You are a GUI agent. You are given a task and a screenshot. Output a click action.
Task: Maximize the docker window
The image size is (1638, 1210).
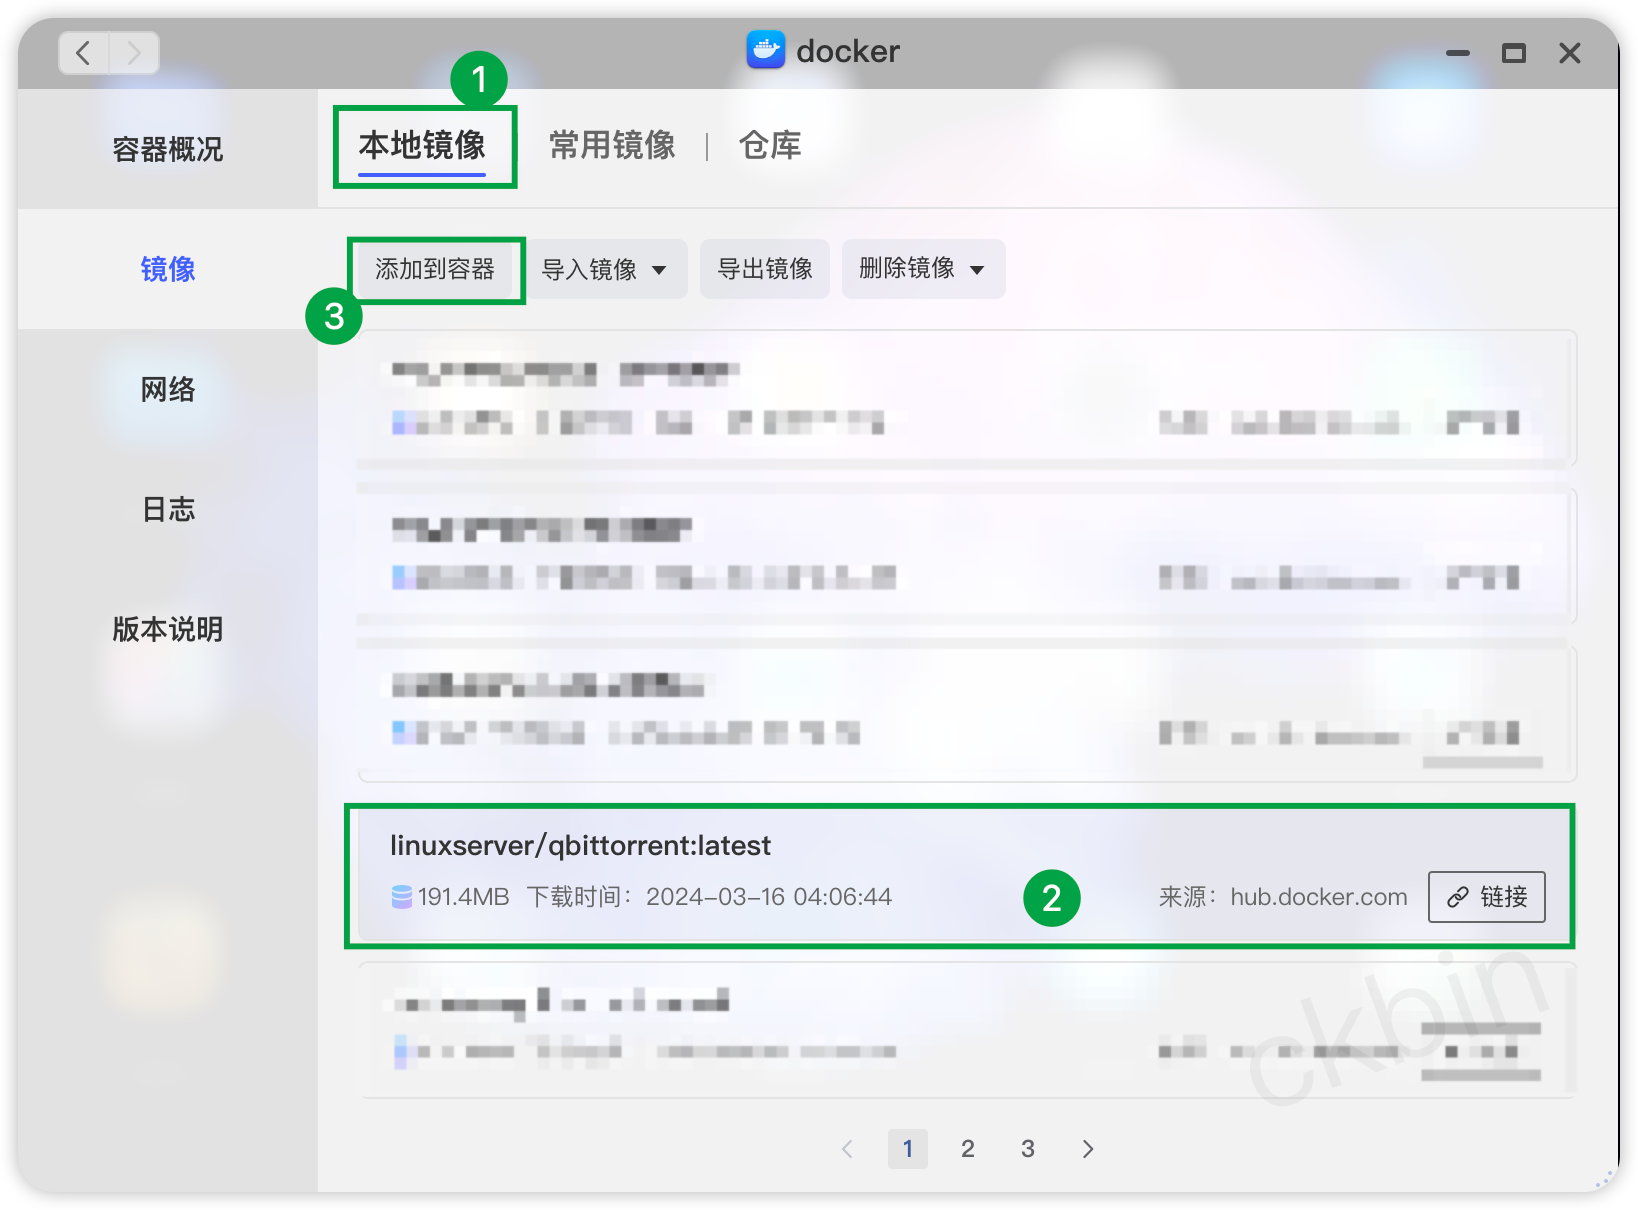point(1514,53)
